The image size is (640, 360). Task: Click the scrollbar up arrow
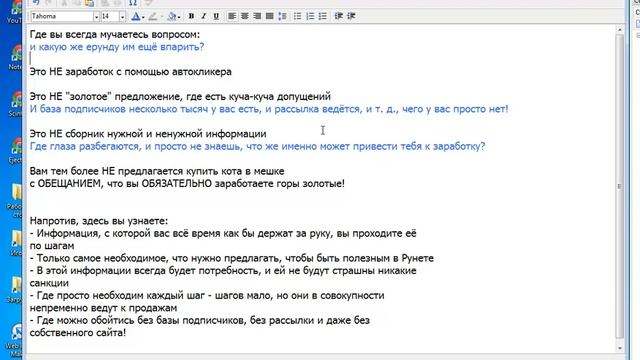pos(620,30)
